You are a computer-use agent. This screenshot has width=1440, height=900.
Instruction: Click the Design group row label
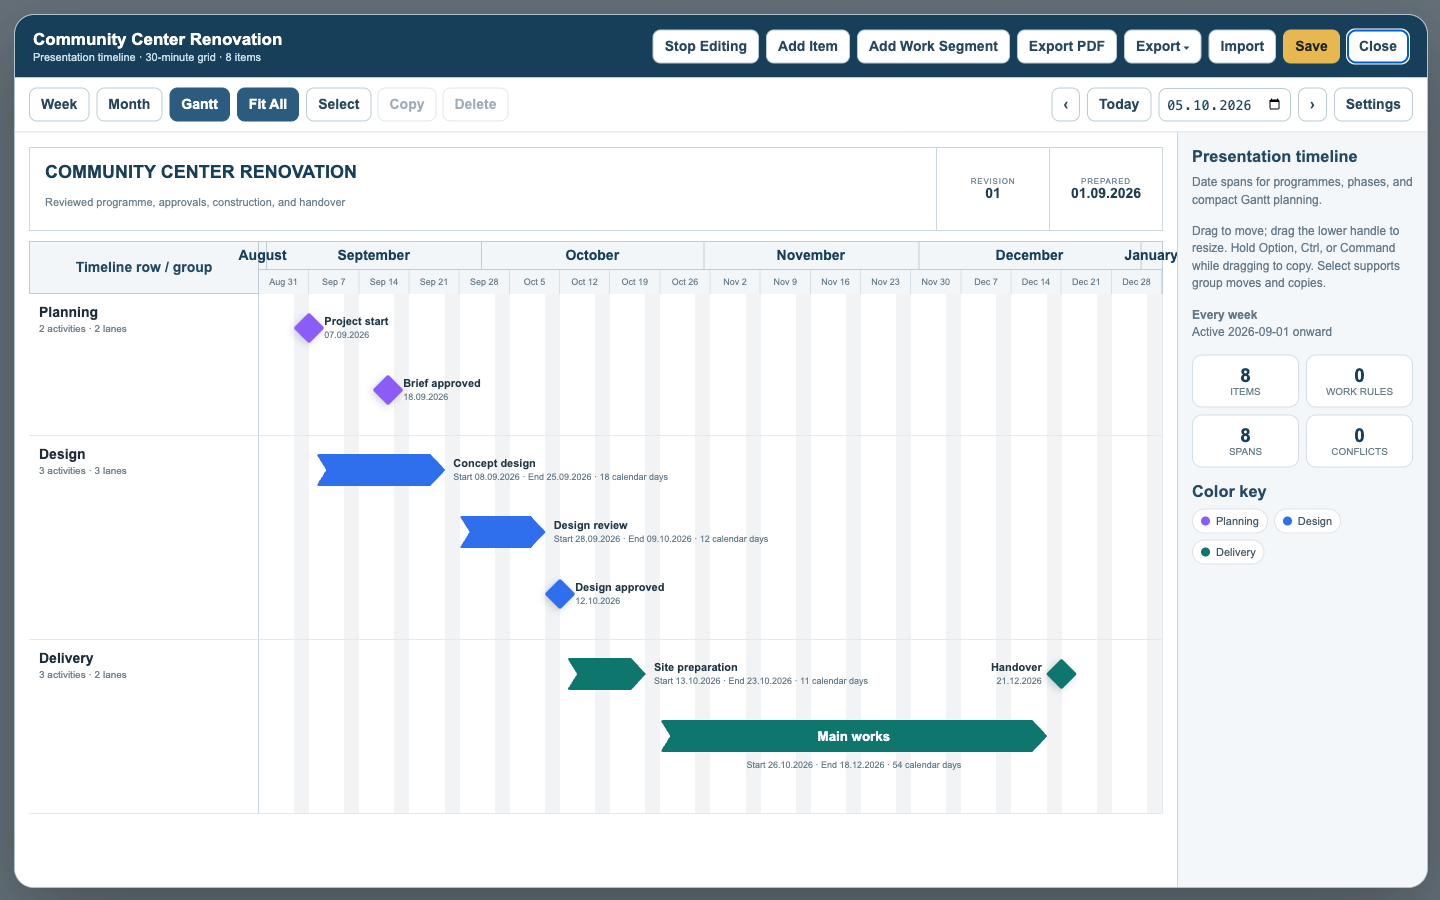point(62,455)
